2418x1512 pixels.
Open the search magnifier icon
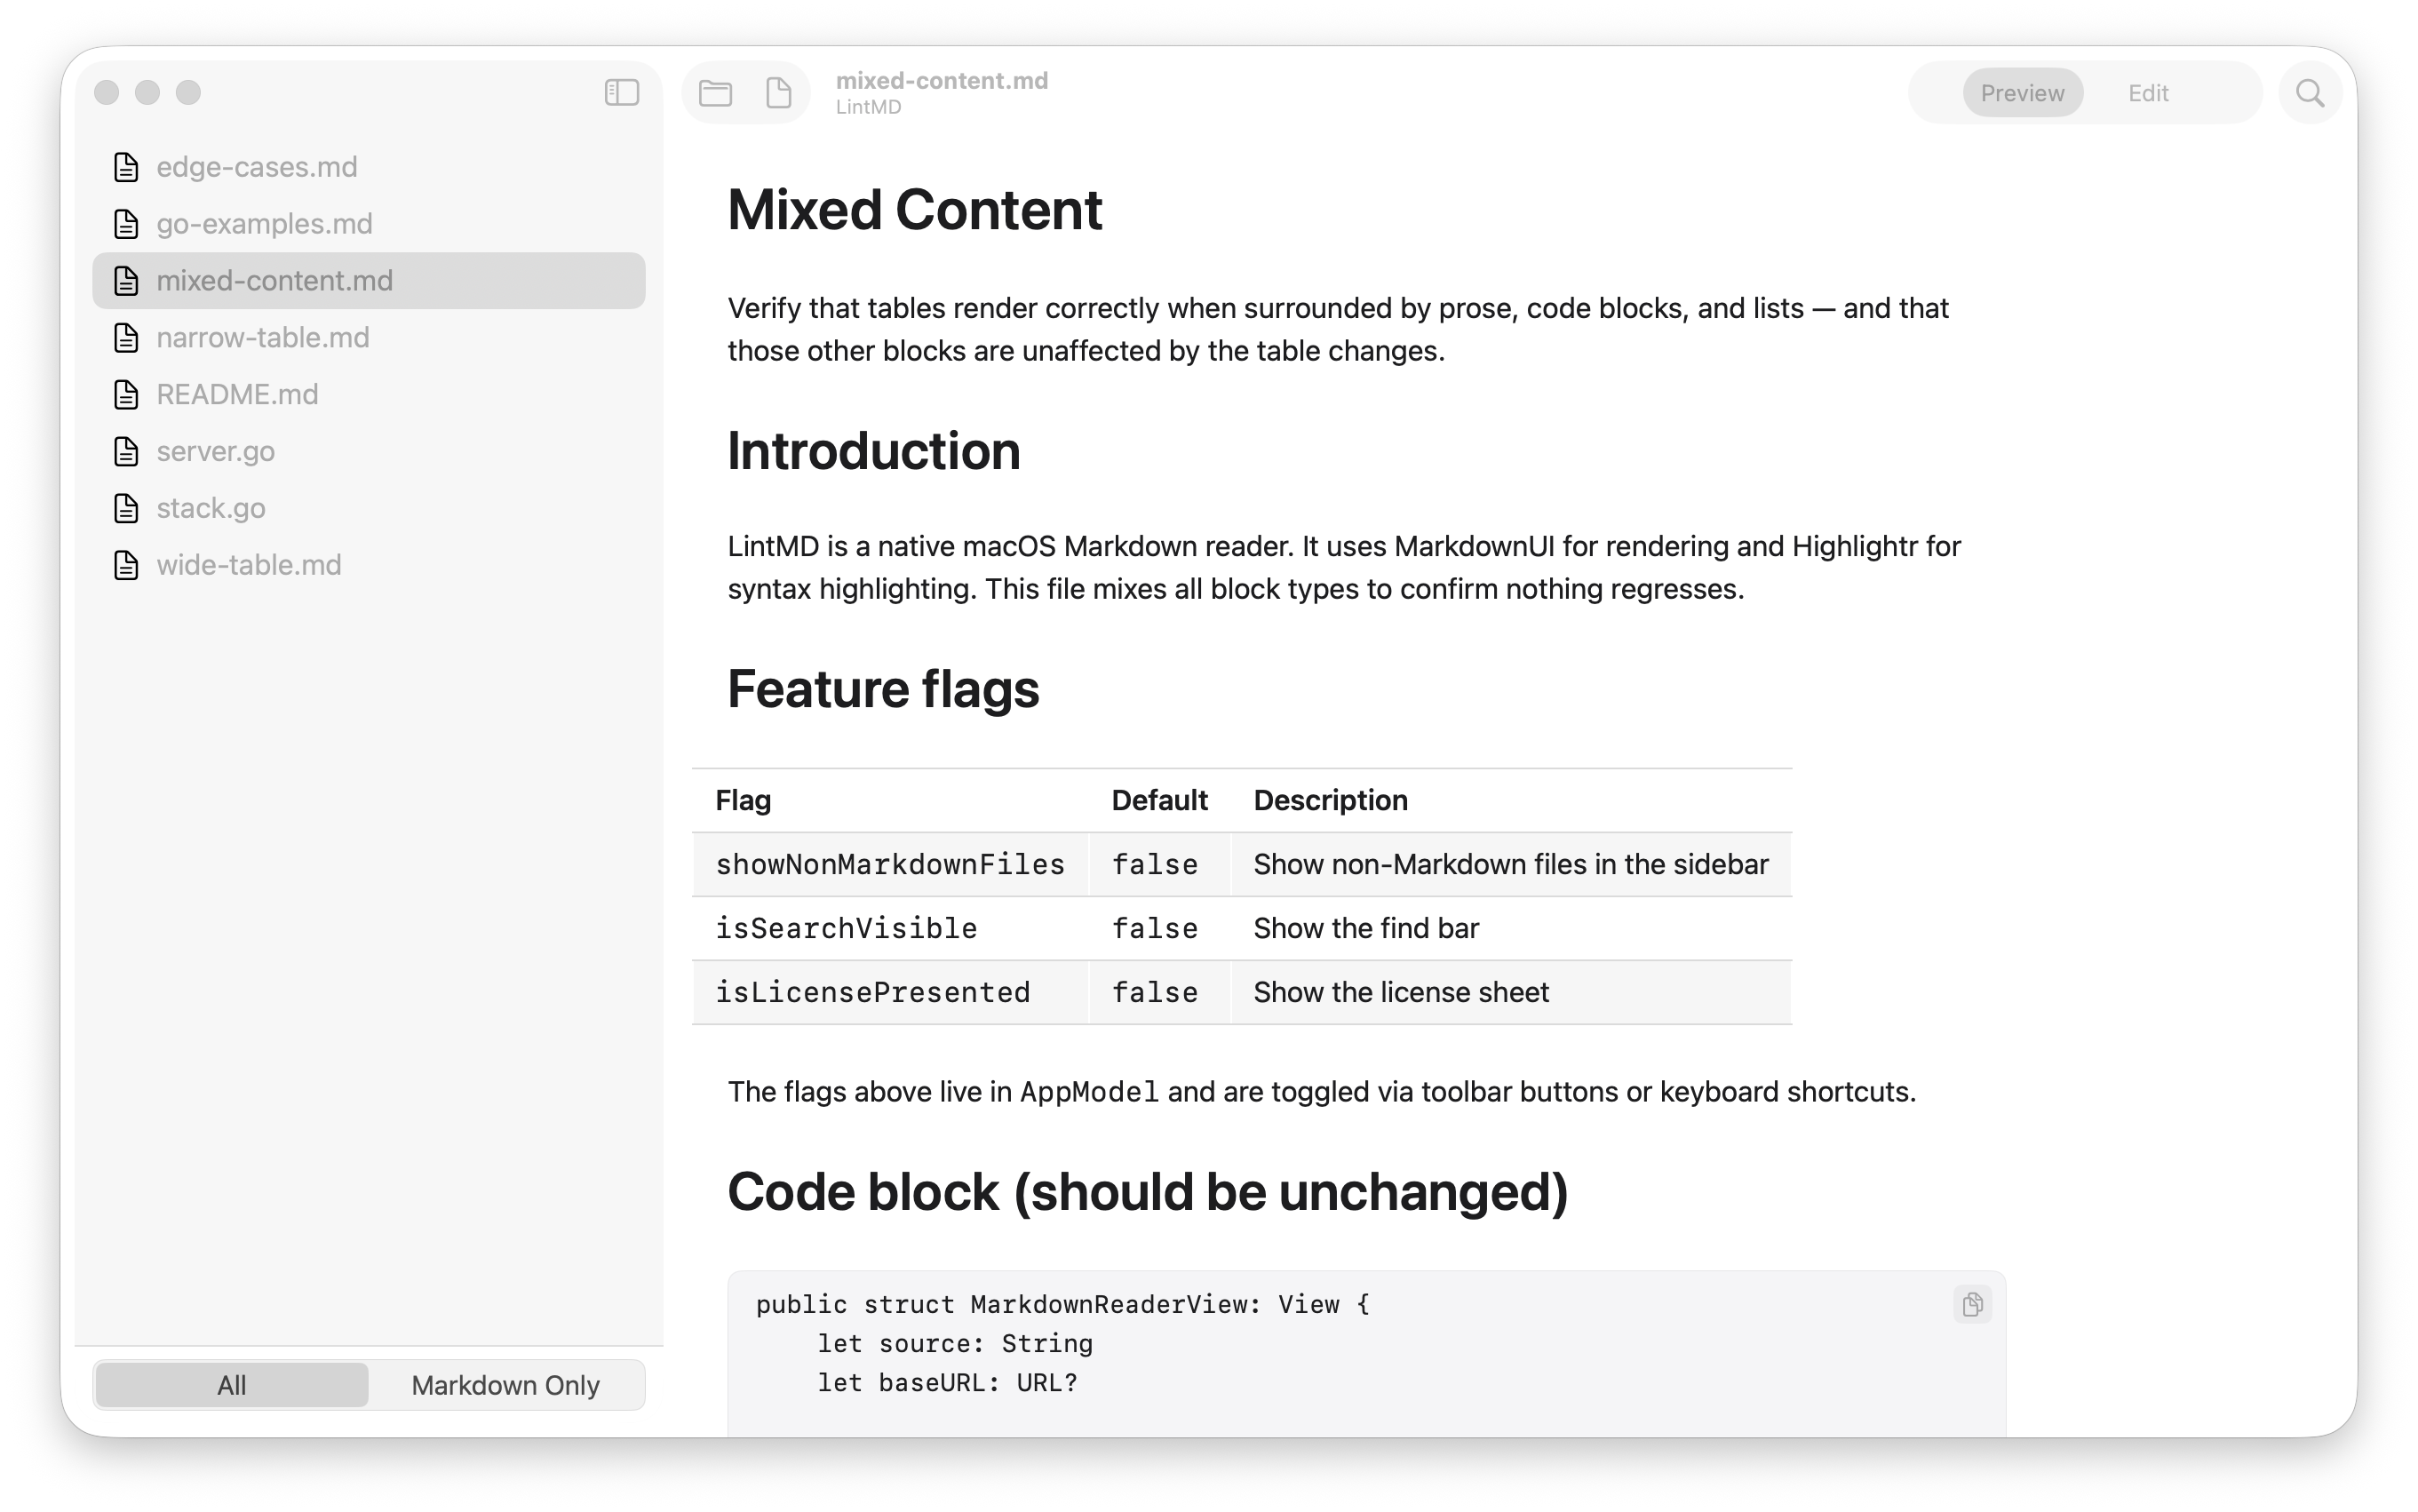[x=2310, y=93]
